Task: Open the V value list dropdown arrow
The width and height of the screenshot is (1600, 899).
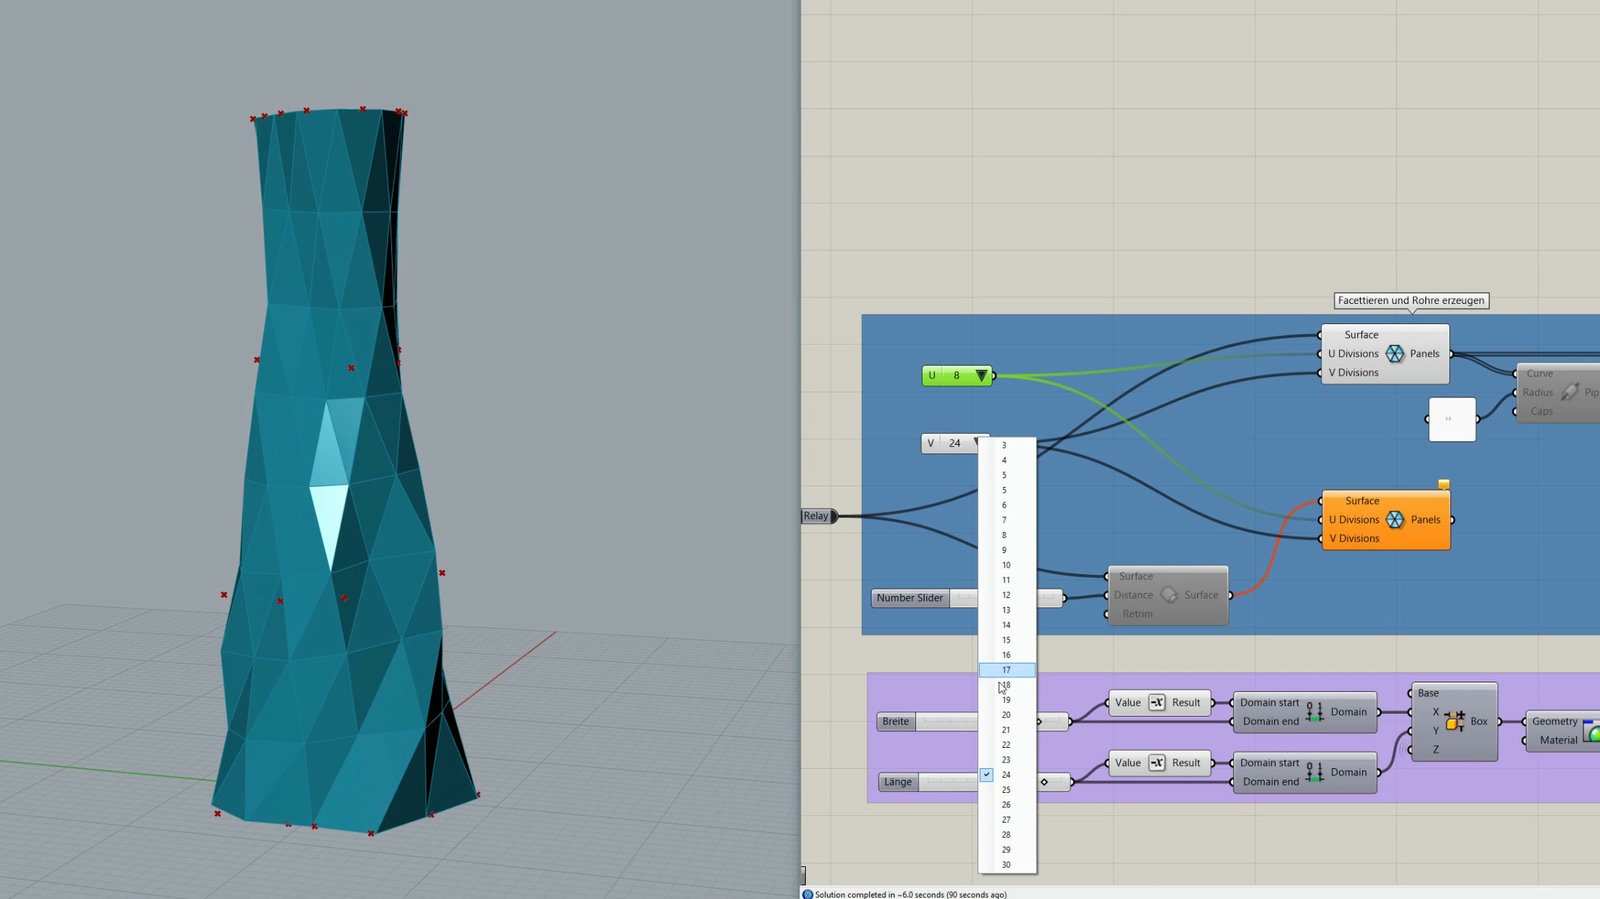Action: pyautogui.click(x=977, y=442)
